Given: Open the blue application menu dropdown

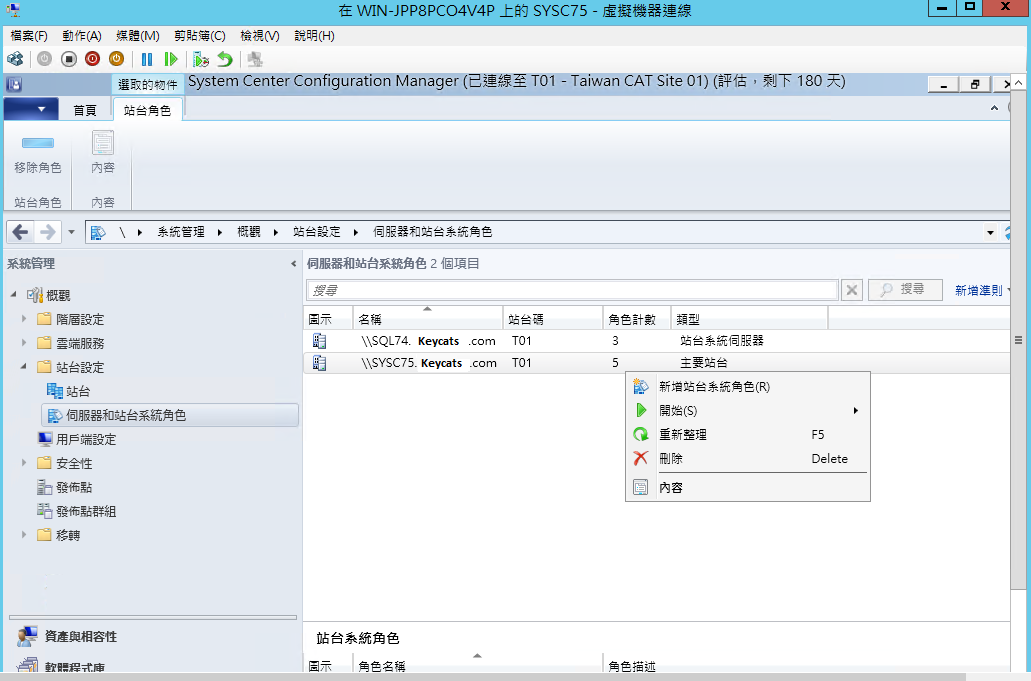Looking at the screenshot, I should (31, 109).
